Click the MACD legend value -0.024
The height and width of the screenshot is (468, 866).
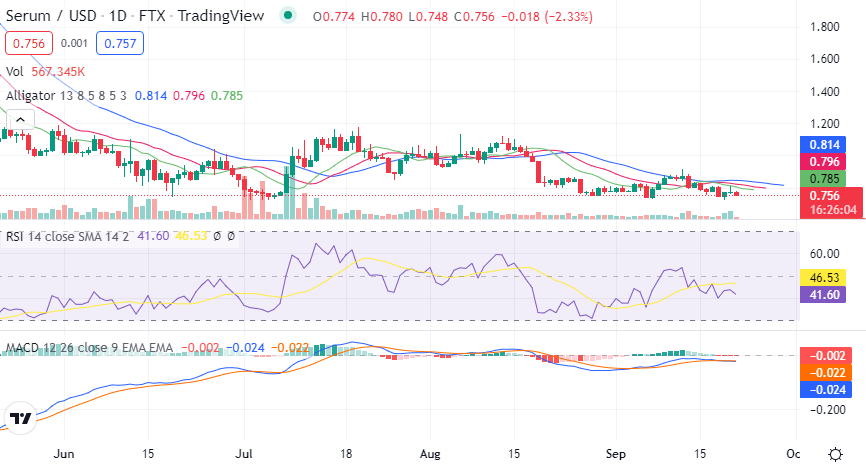point(245,348)
